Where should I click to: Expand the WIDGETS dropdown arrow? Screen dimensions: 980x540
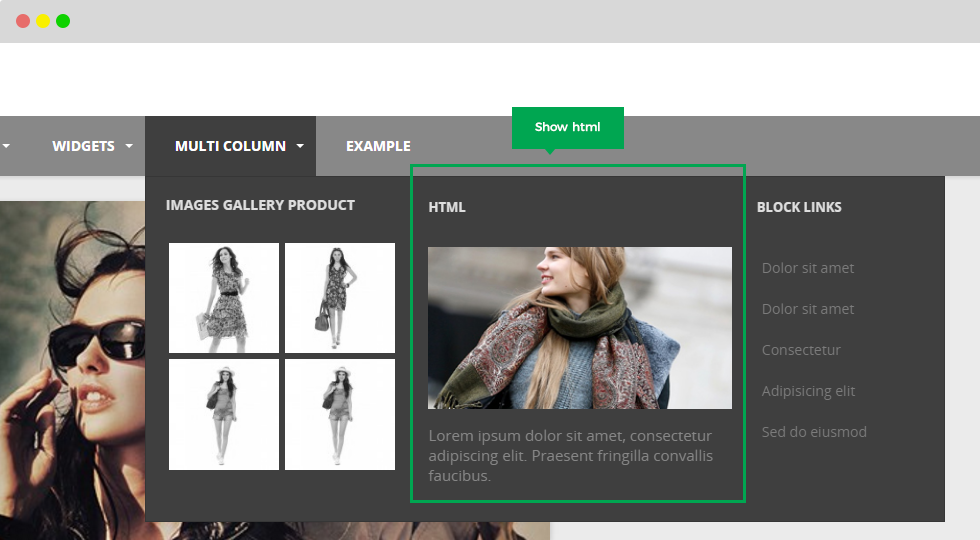click(x=129, y=146)
